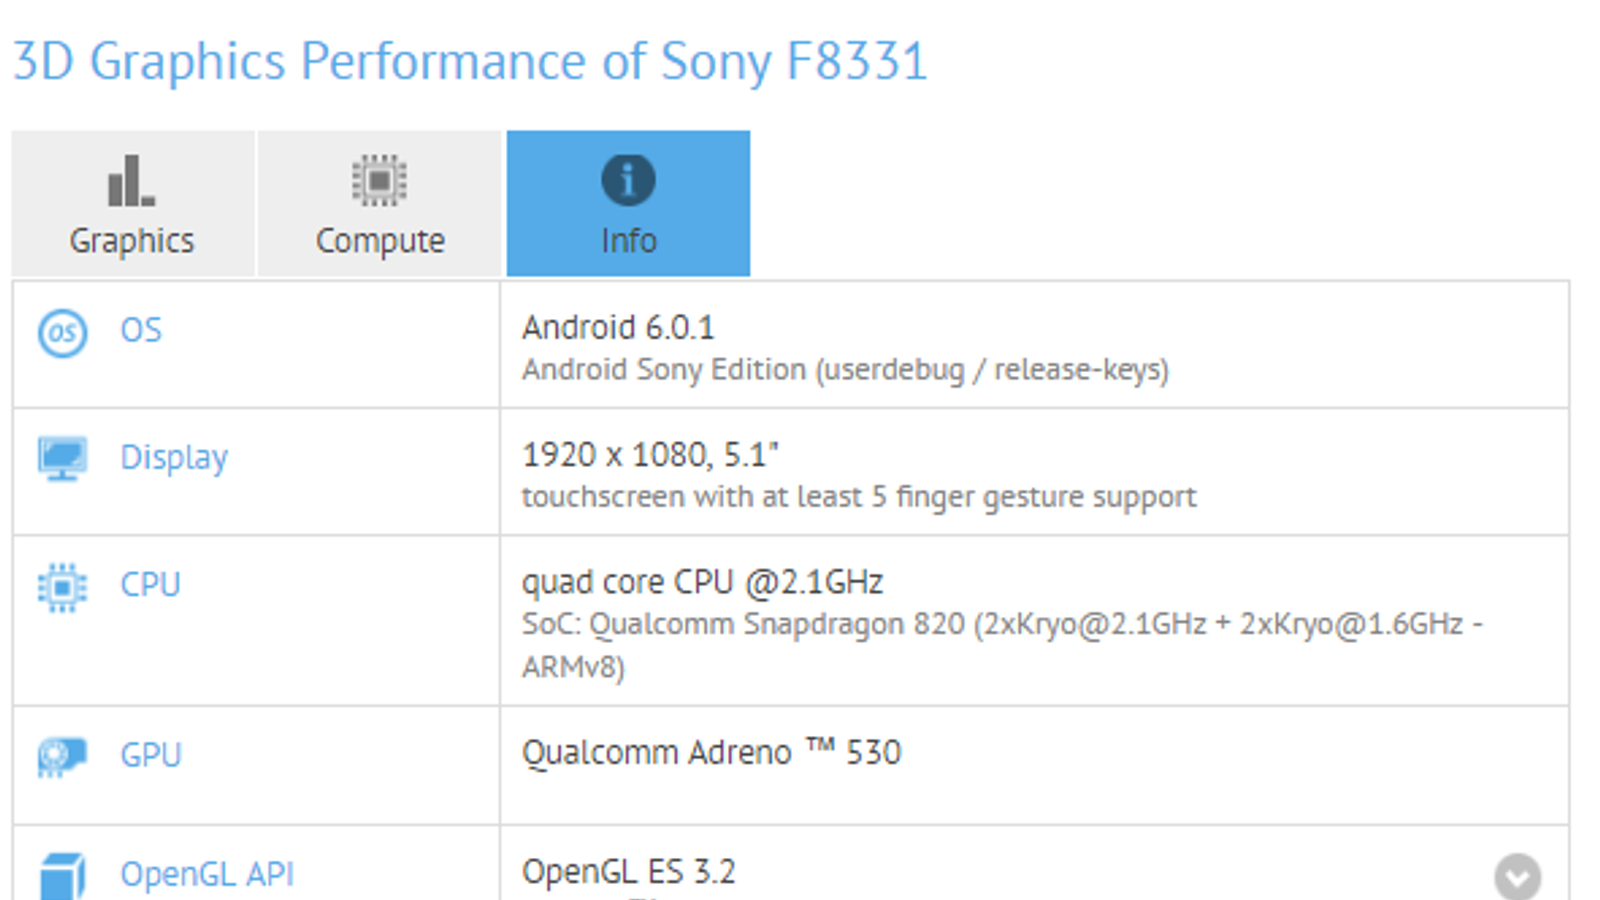The width and height of the screenshot is (1600, 900).
Task: Click the CPU row label
Action: (150, 584)
